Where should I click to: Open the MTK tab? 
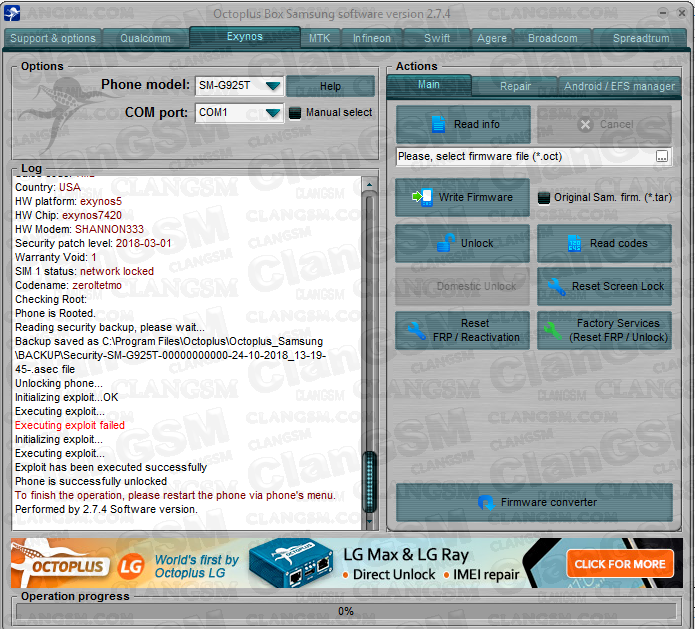click(x=320, y=38)
